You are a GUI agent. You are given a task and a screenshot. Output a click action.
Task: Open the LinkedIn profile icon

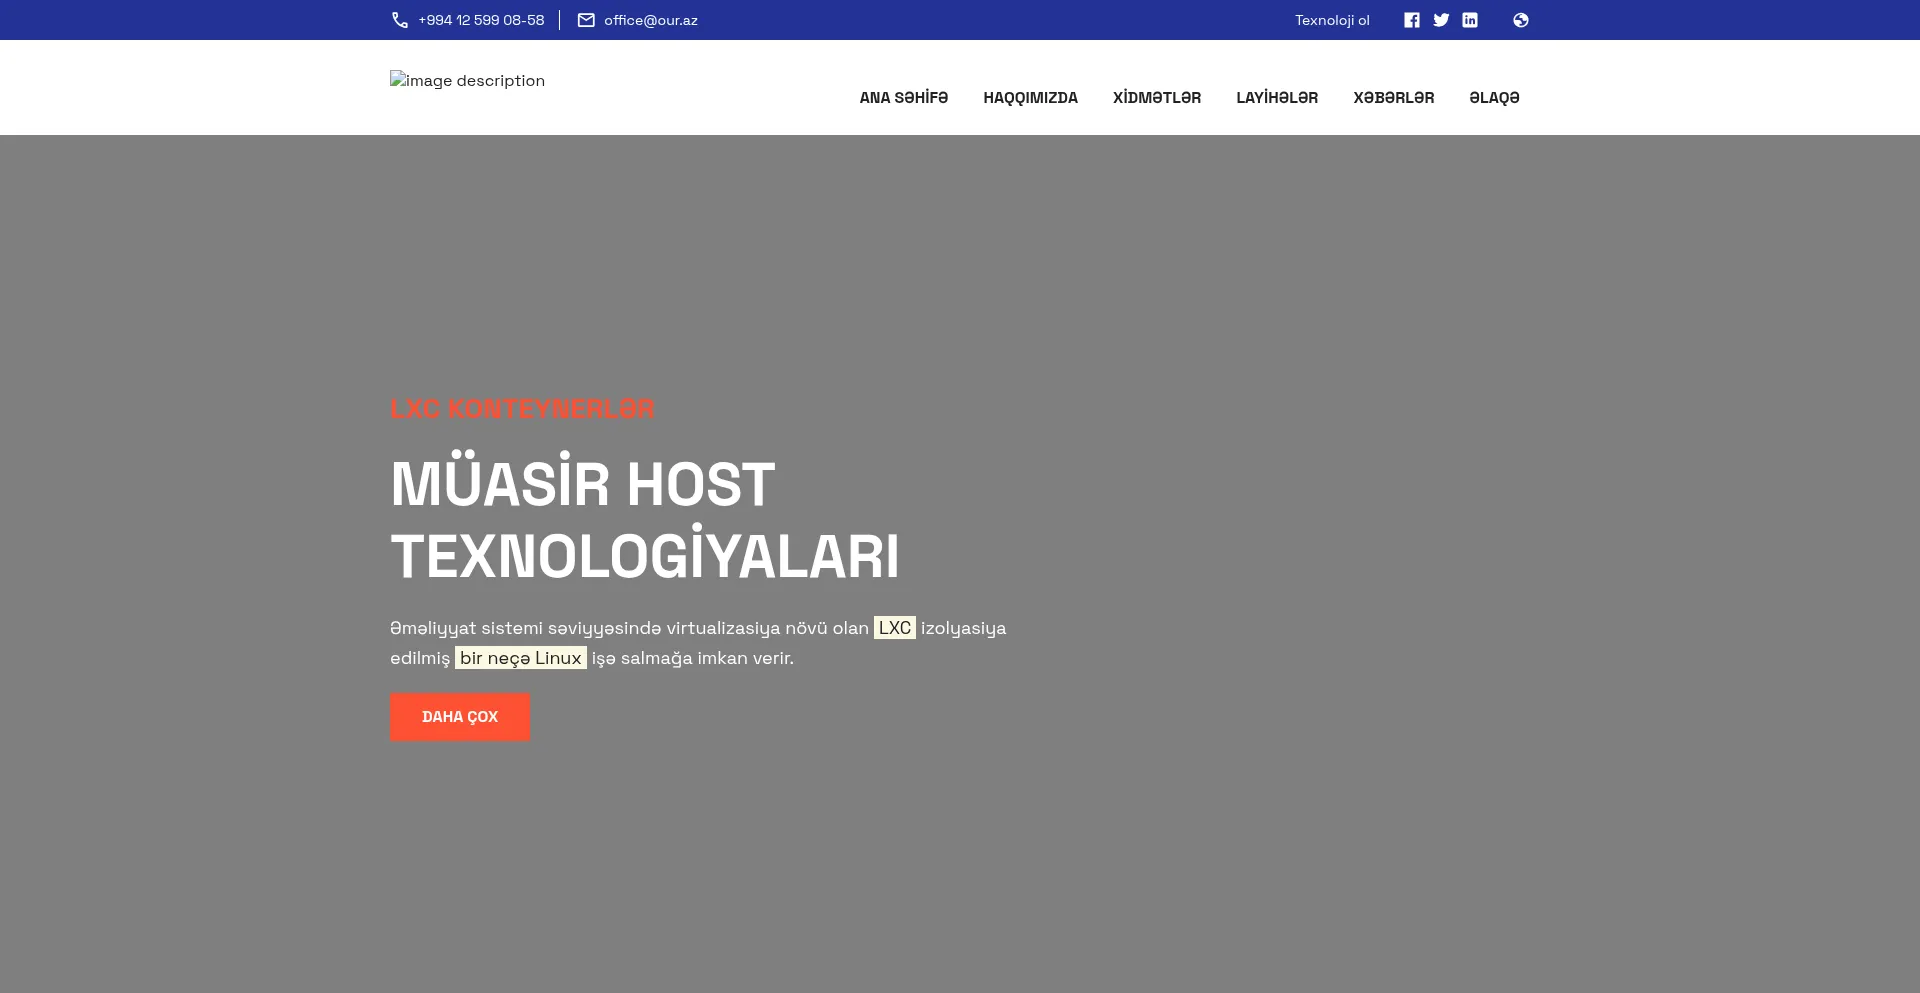[x=1470, y=20]
